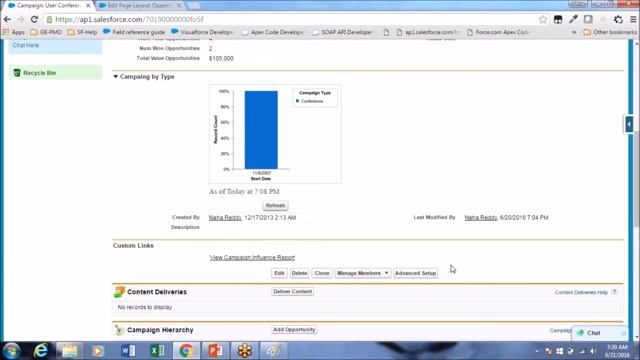Click the blue Conference bar in chart
640x360 pixels.
coord(261,130)
